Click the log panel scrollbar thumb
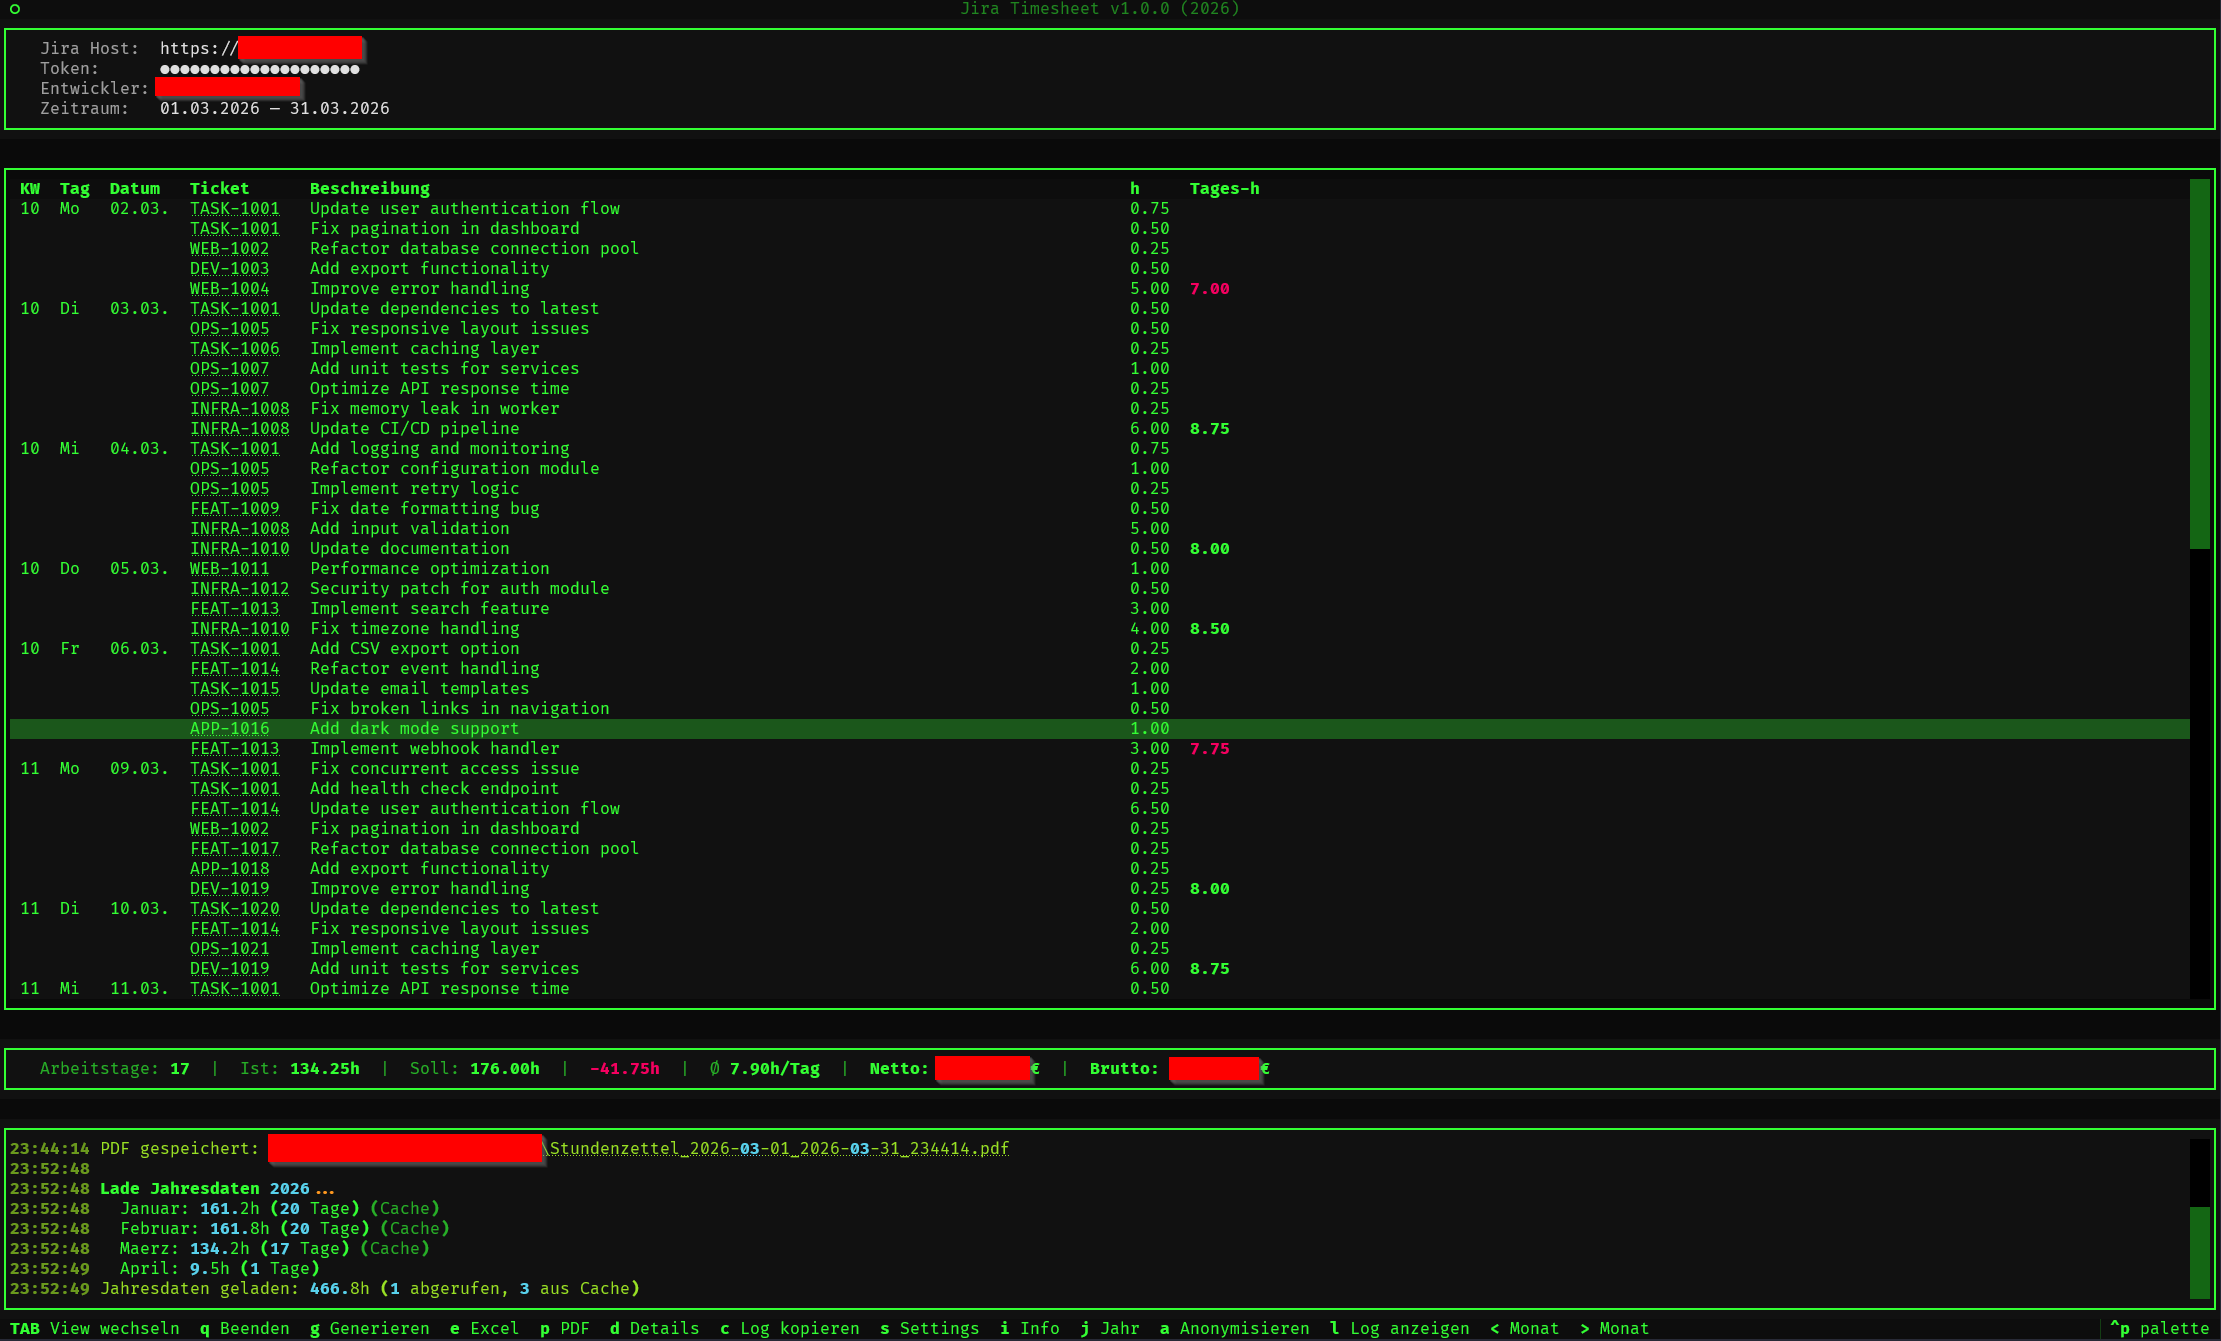The height and width of the screenshot is (1341, 2221). 2200,1253
